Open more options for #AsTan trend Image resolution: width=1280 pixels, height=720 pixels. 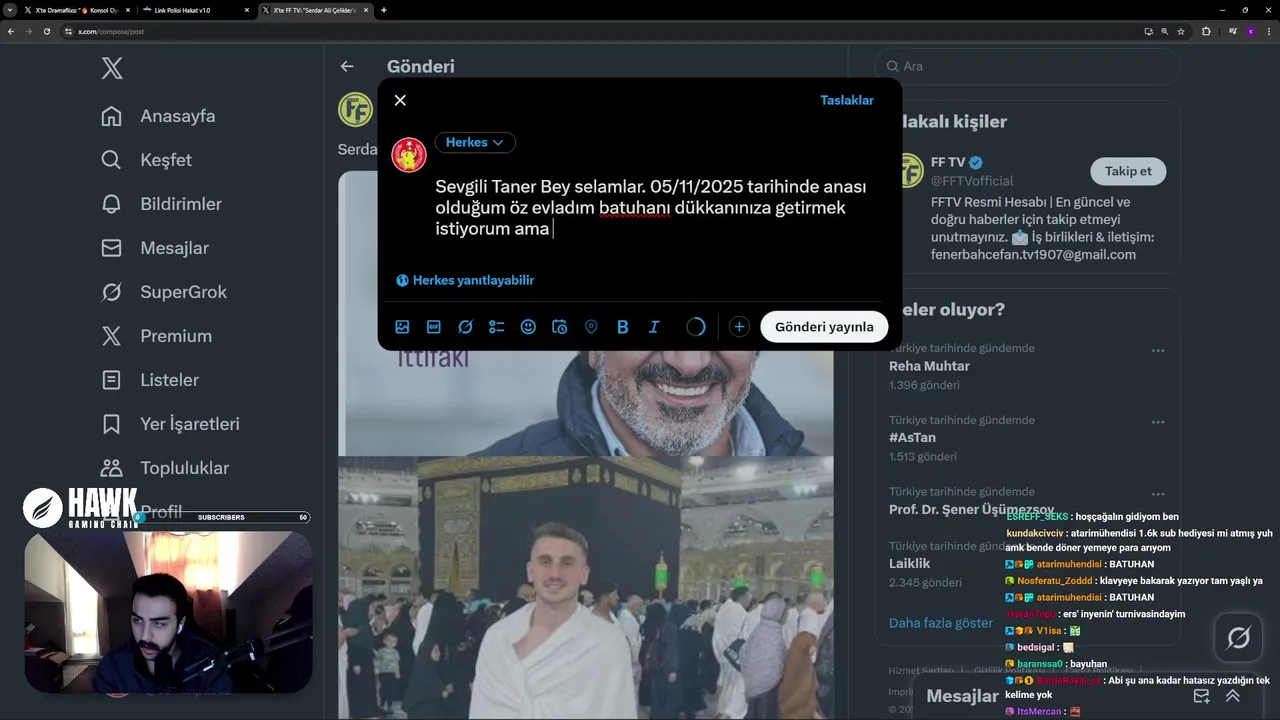pos(1158,422)
